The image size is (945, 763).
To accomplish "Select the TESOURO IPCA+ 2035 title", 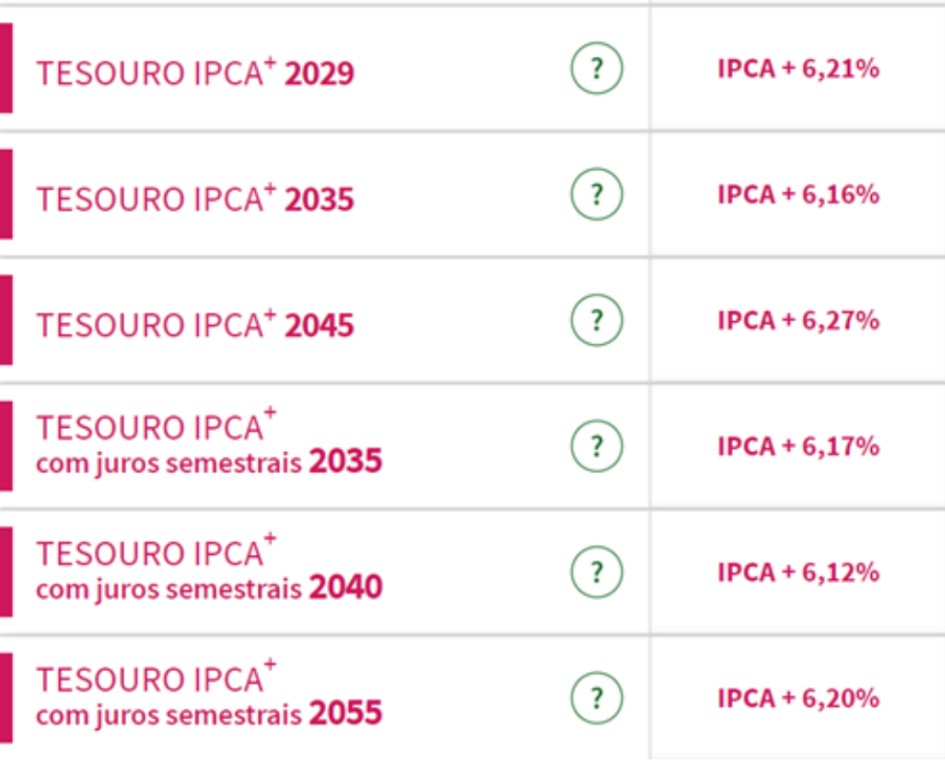I will pyautogui.click(x=195, y=198).
